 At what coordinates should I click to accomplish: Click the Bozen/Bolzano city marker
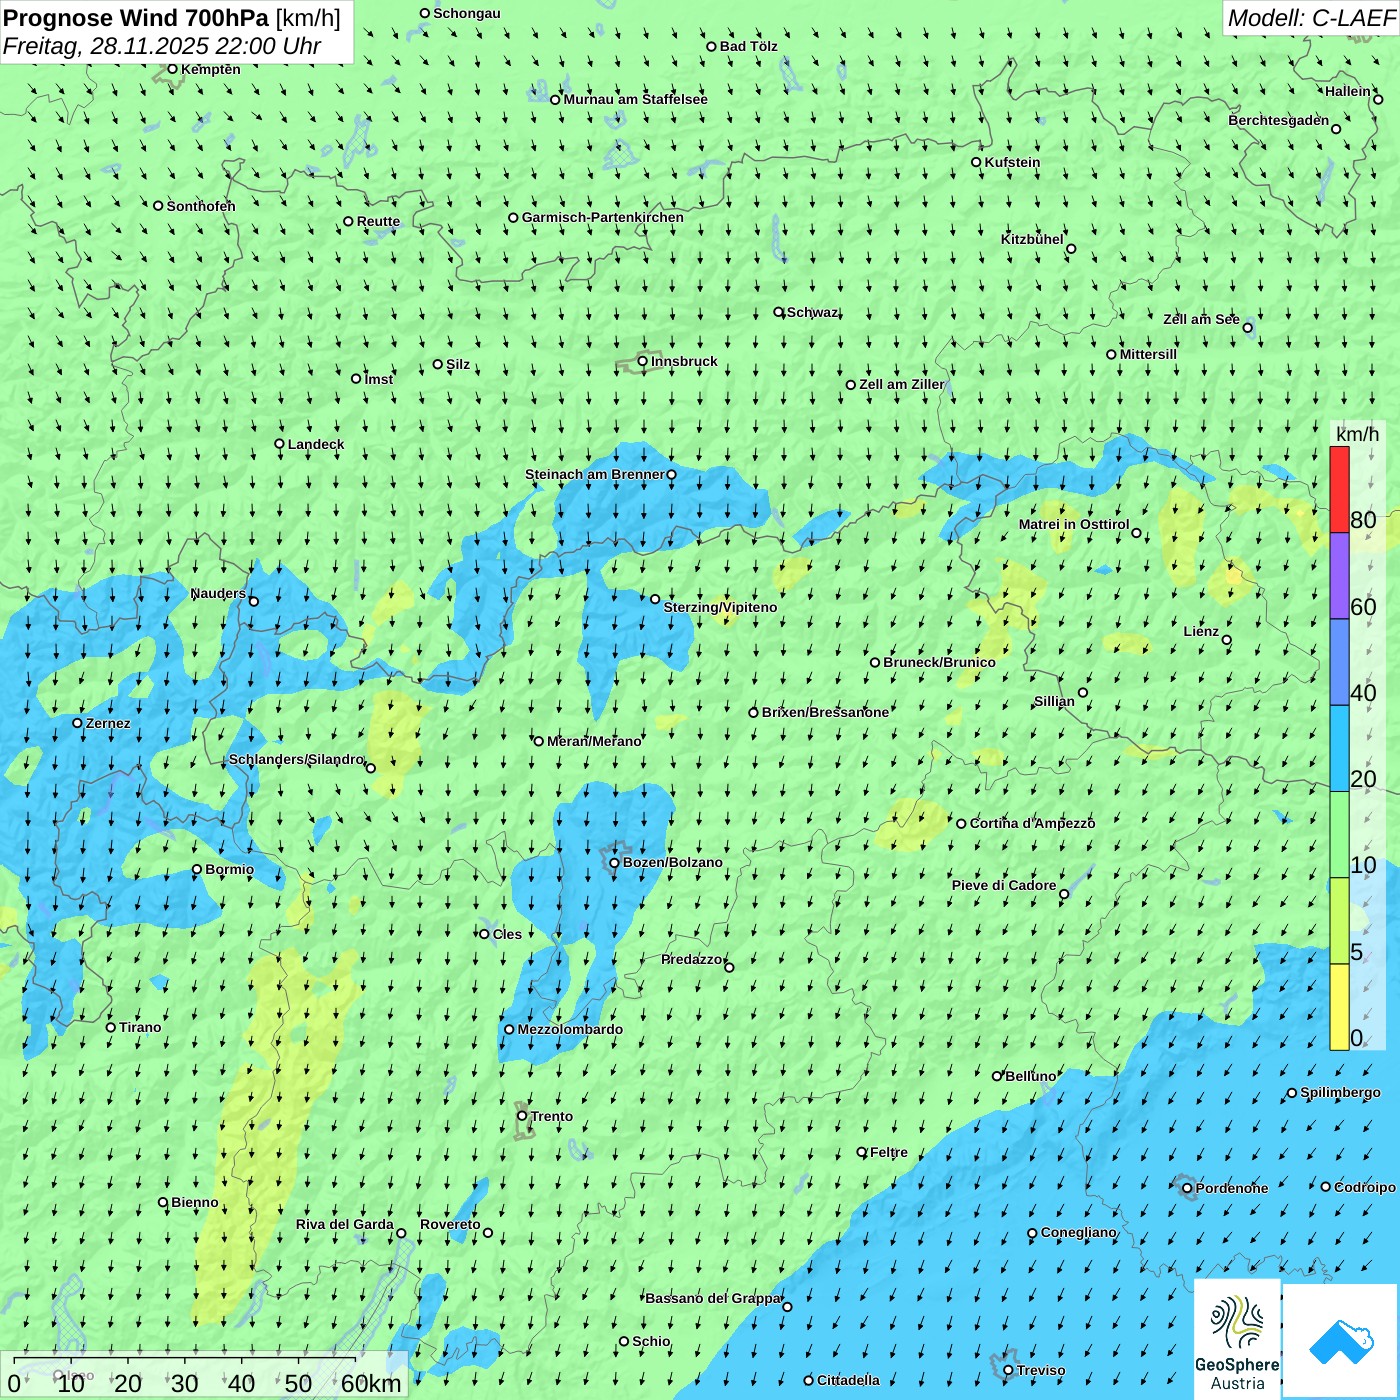615,862
